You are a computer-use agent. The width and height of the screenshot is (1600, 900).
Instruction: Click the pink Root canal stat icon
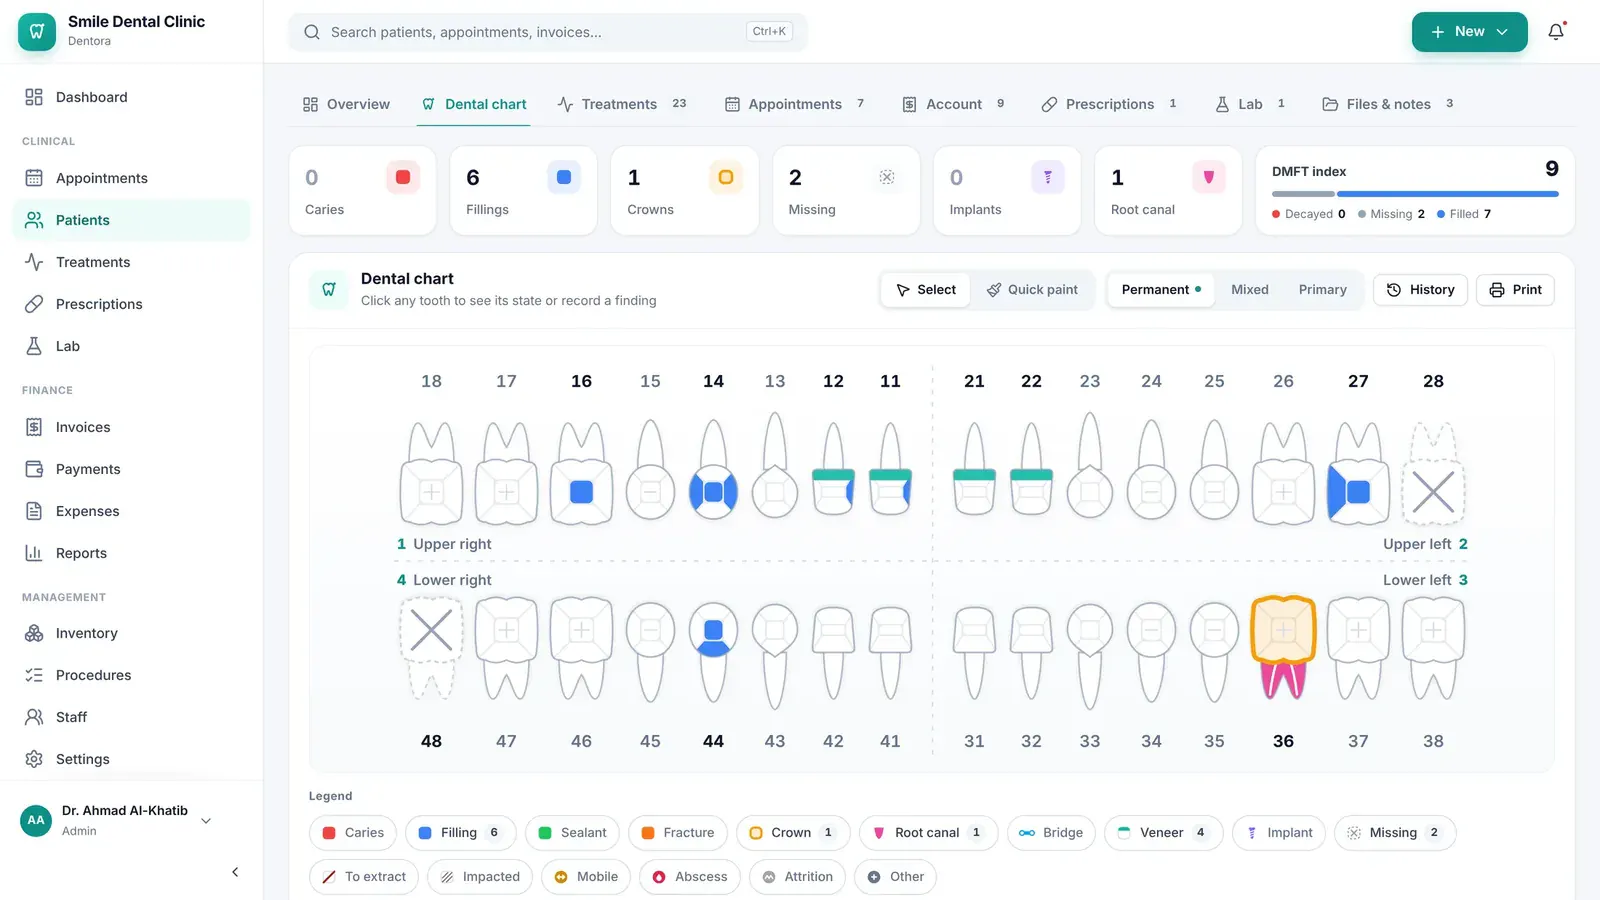click(x=1209, y=177)
